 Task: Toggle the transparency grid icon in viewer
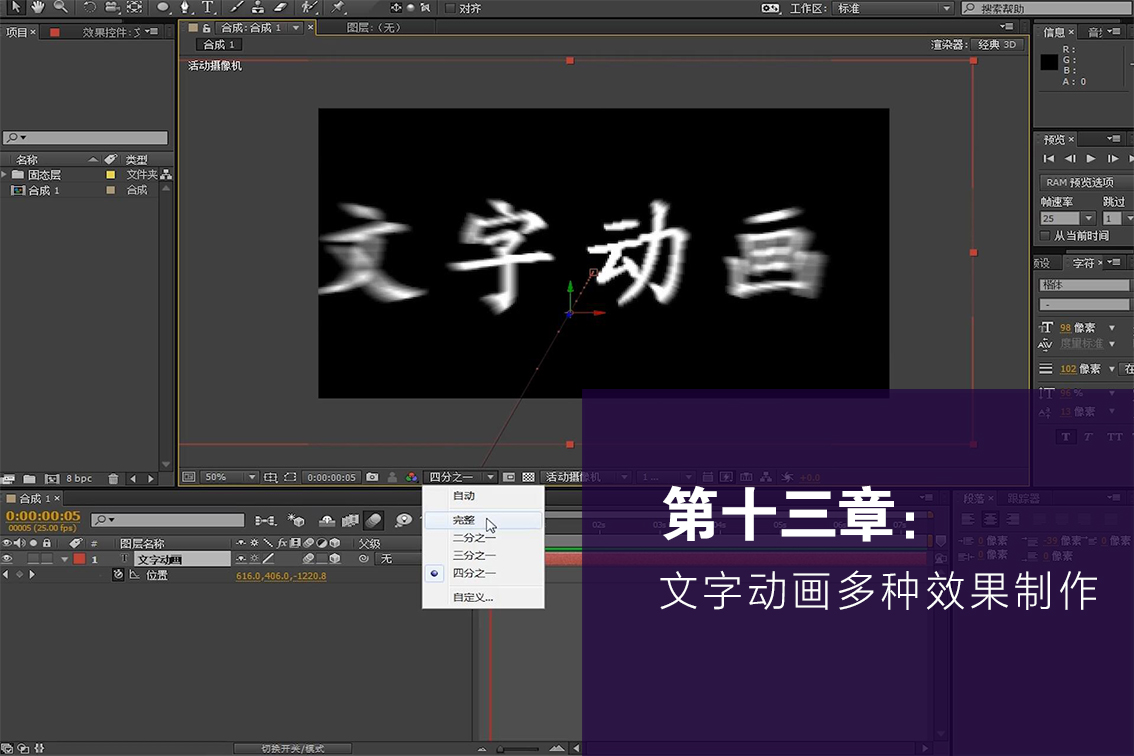coord(529,477)
